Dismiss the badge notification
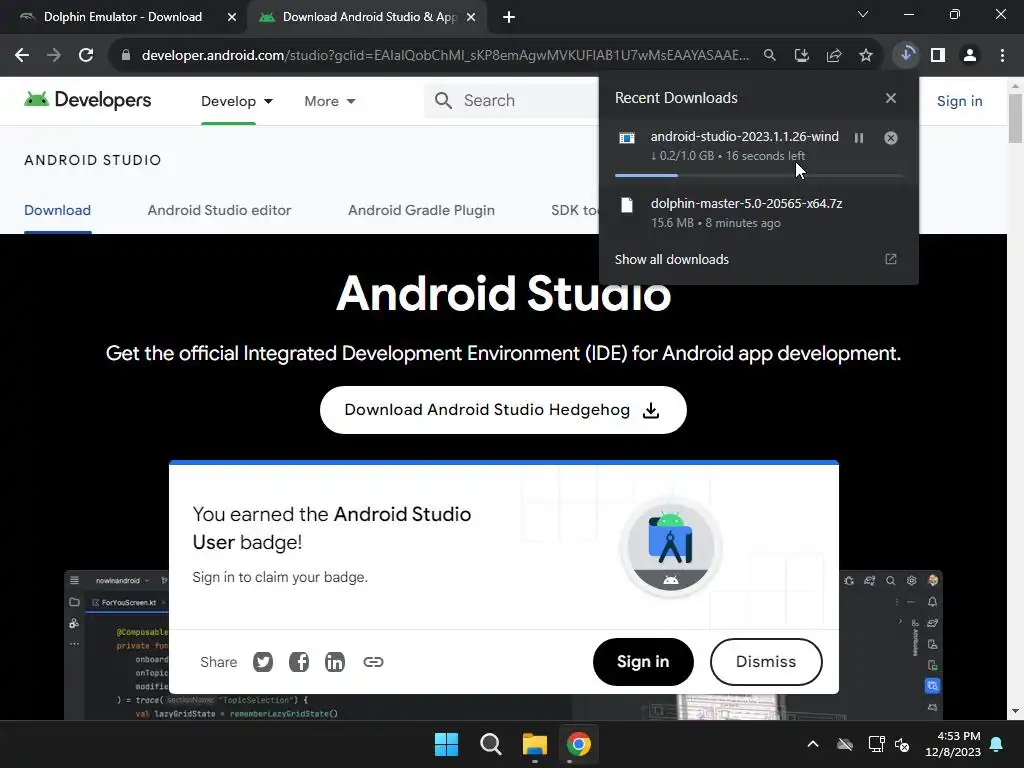The image size is (1024, 768). [x=766, y=662]
